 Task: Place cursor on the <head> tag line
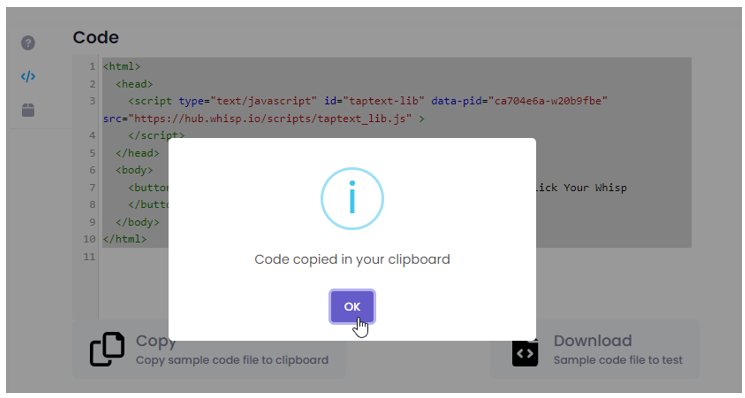(134, 84)
